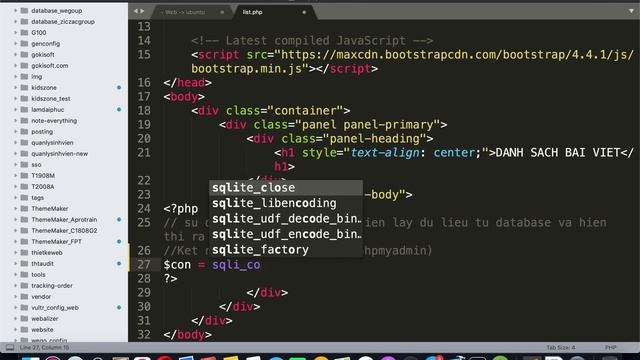
Task: Select the thietkeweb folder name
Action: click(47, 253)
